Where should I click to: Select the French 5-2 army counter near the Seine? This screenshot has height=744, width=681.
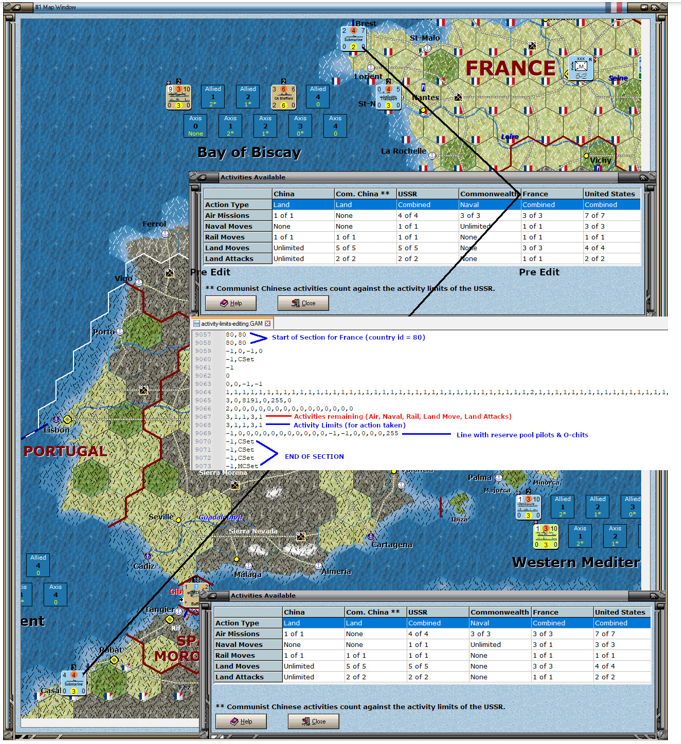(581, 68)
